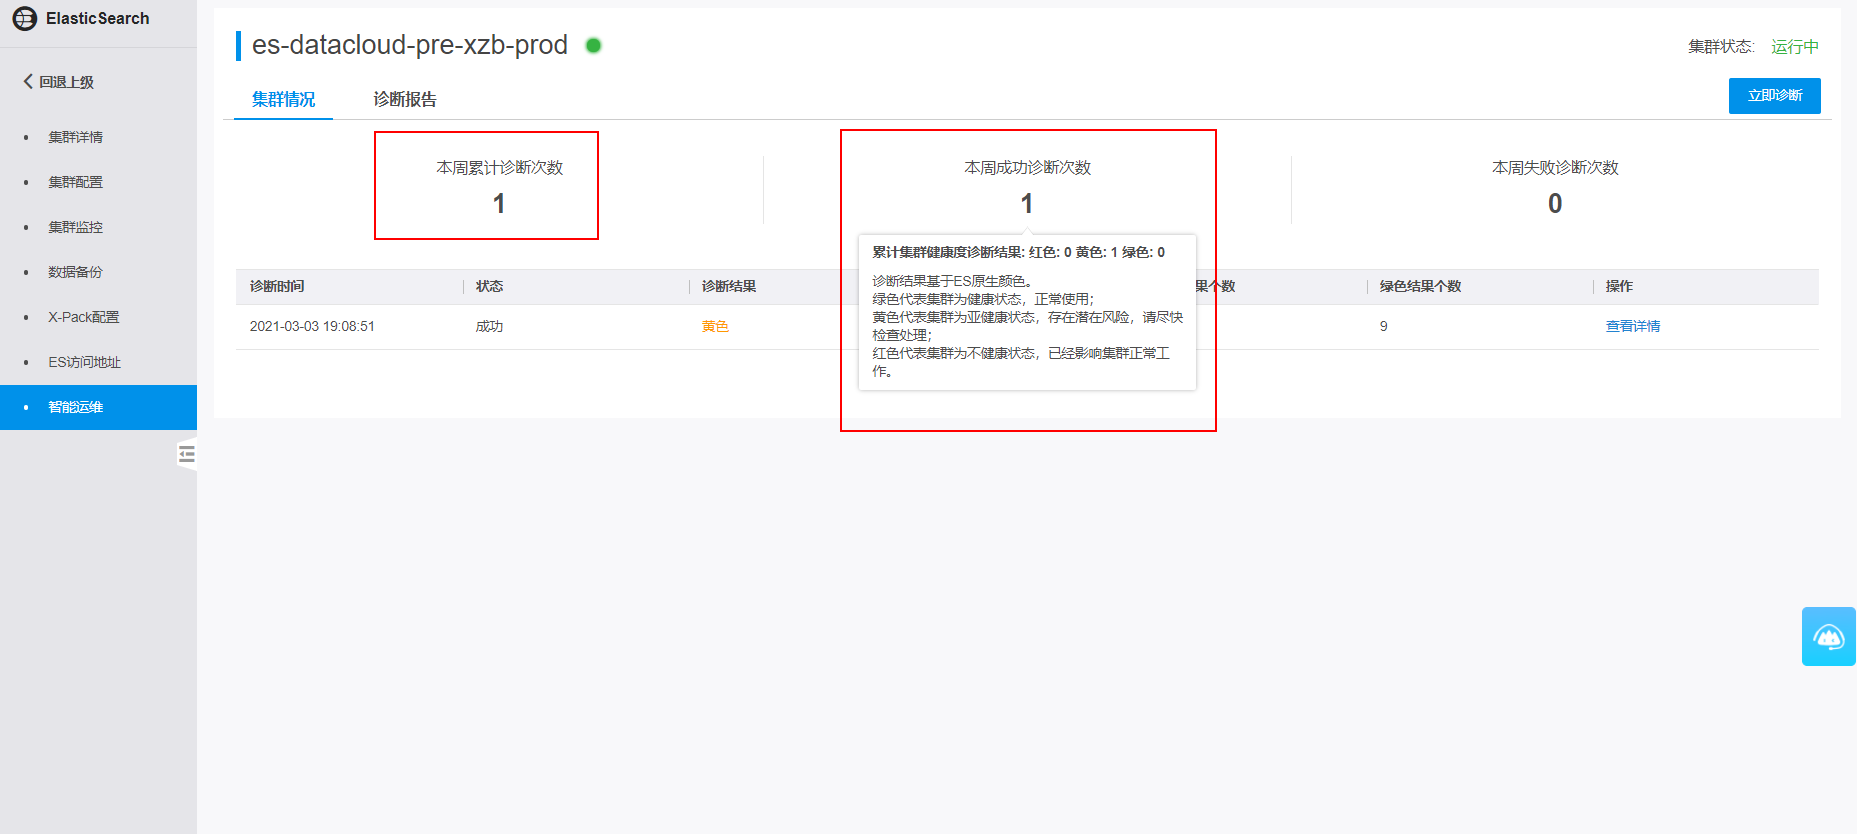The height and width of the screenshot is (834, 1857).
Task: Click the 回退上级 back link
Action: (x=67, y=82)
